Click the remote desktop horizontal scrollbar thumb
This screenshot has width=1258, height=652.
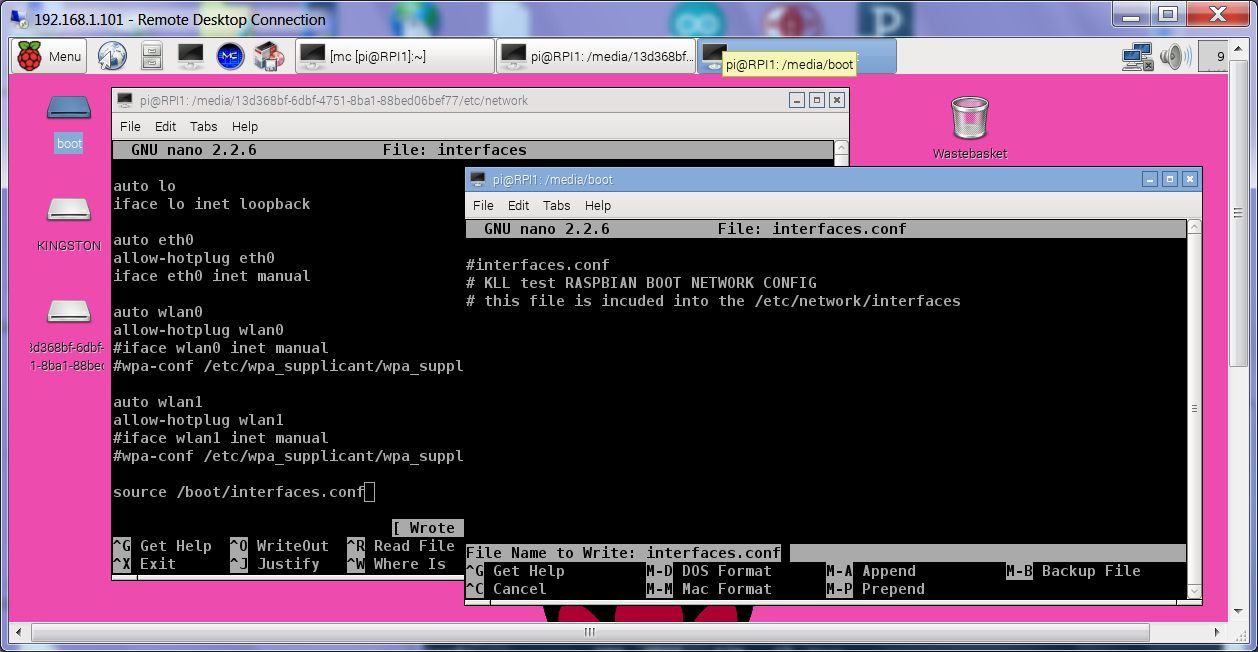coord(590,632)
